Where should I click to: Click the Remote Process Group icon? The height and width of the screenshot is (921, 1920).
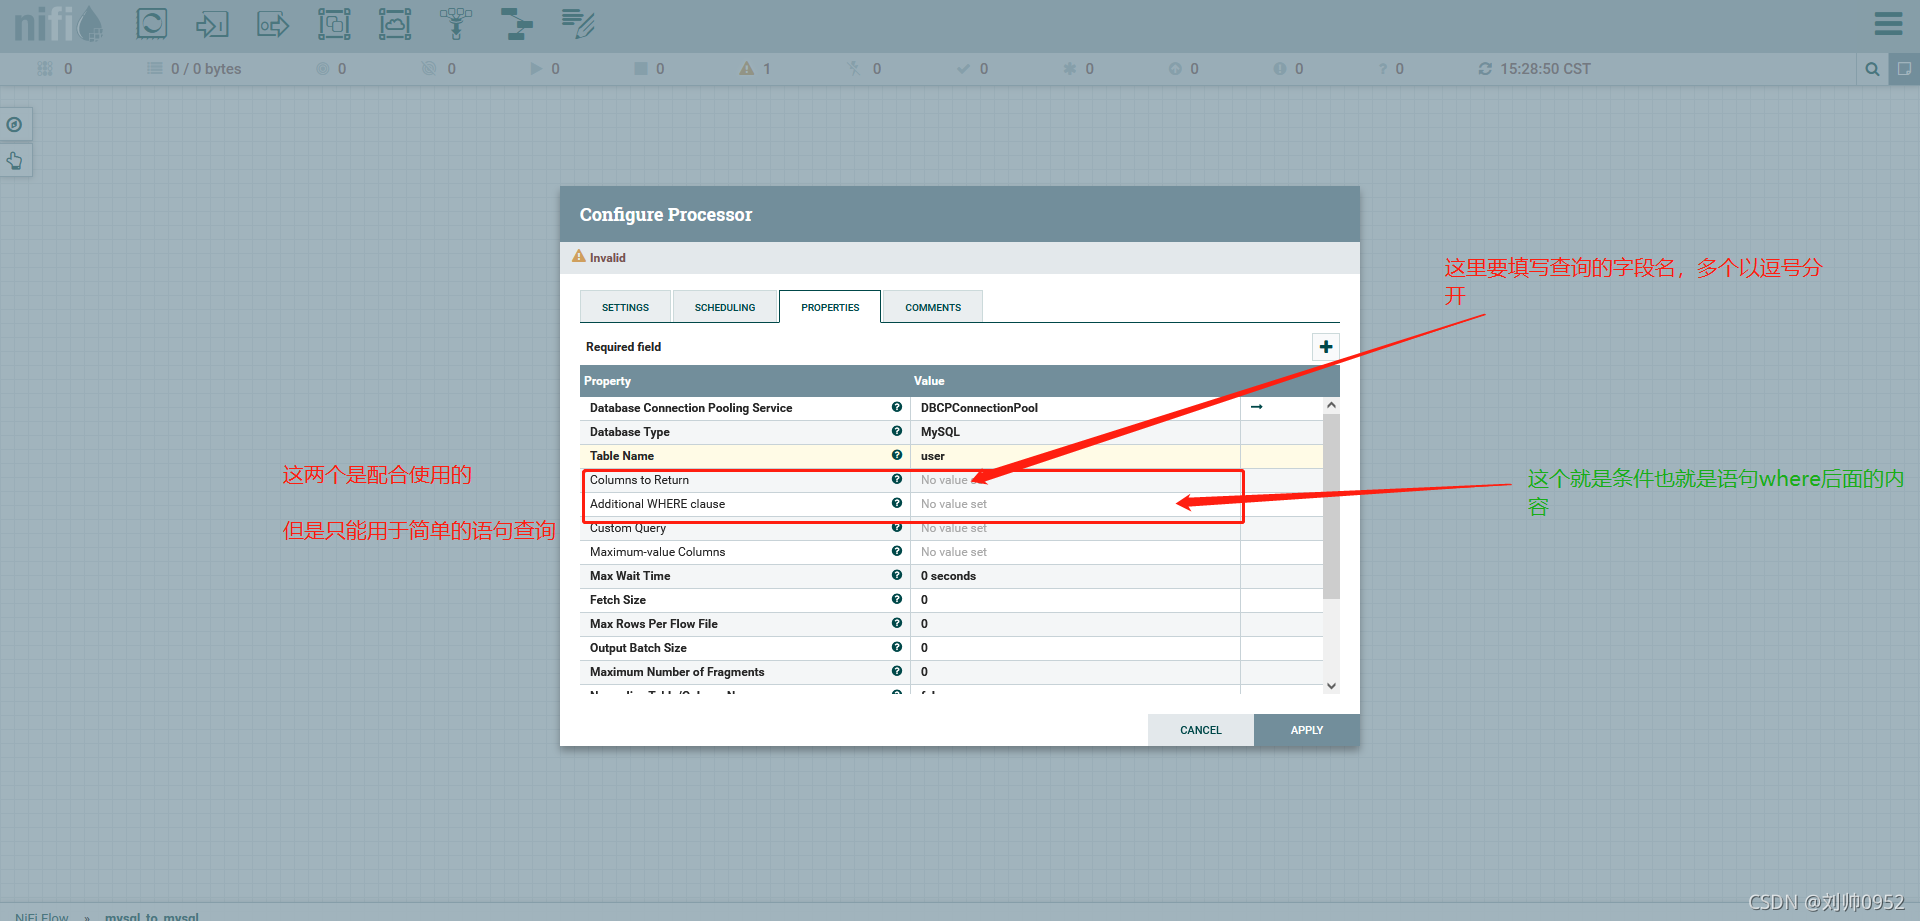(x=395, y=24)
